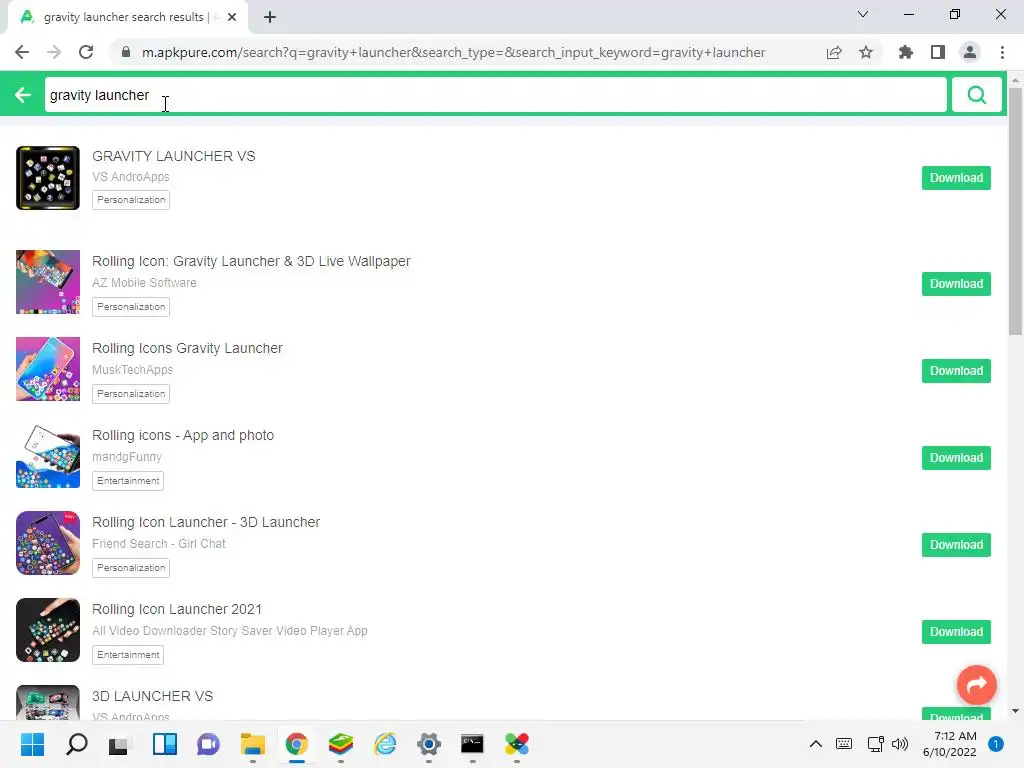The width and height of the screenshot is (1024, 768).
Task: Download Rolling Icons Gravity Launcher
Action: click(x=956, y=370)
